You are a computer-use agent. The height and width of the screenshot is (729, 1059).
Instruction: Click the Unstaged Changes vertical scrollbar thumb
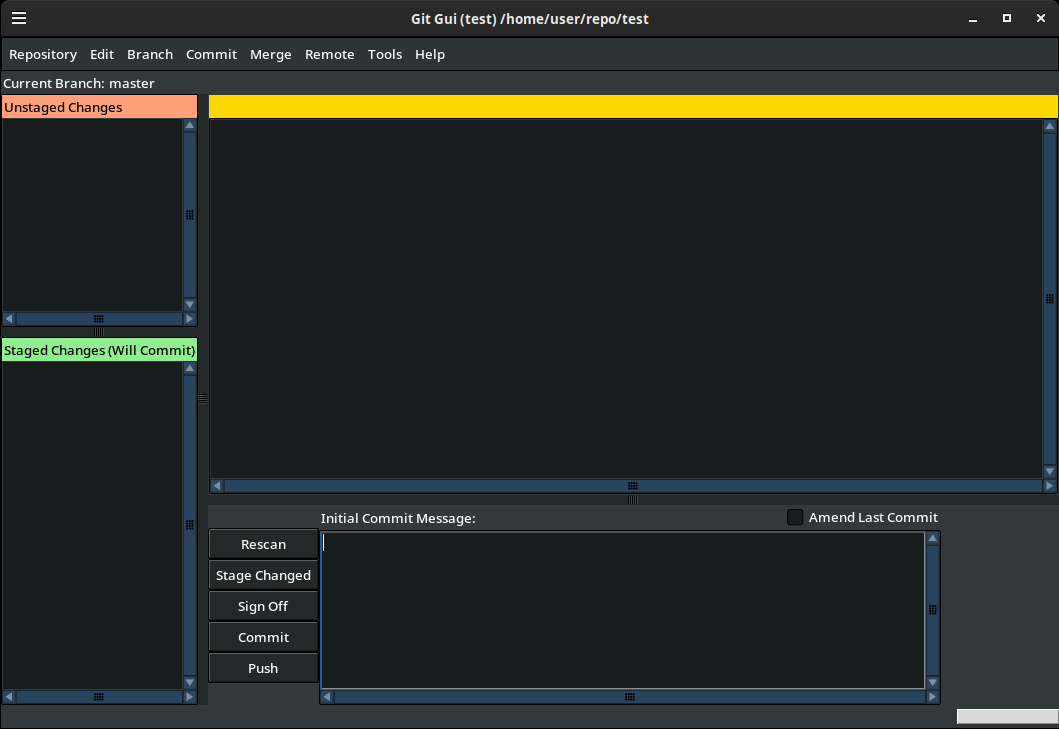pos(190,215)
